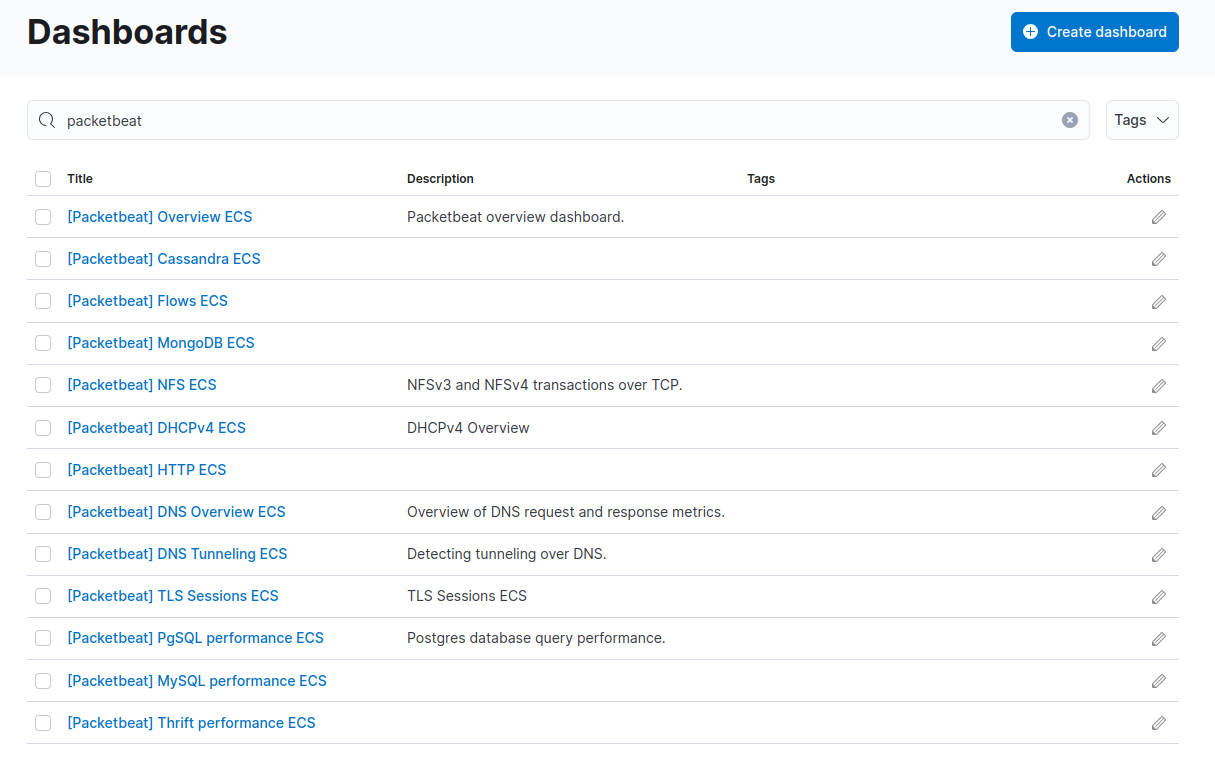Check the Cassandra ECS row checkbox

point(43,259)
